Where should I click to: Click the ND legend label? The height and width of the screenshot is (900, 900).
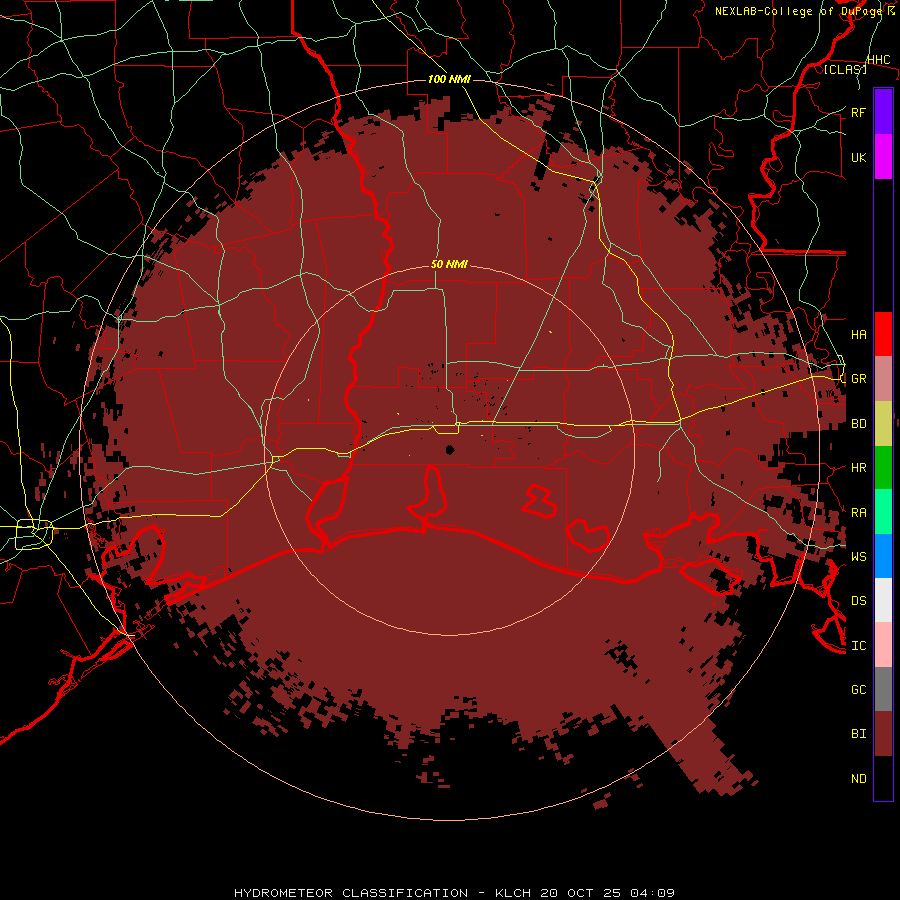click(858, 778)
